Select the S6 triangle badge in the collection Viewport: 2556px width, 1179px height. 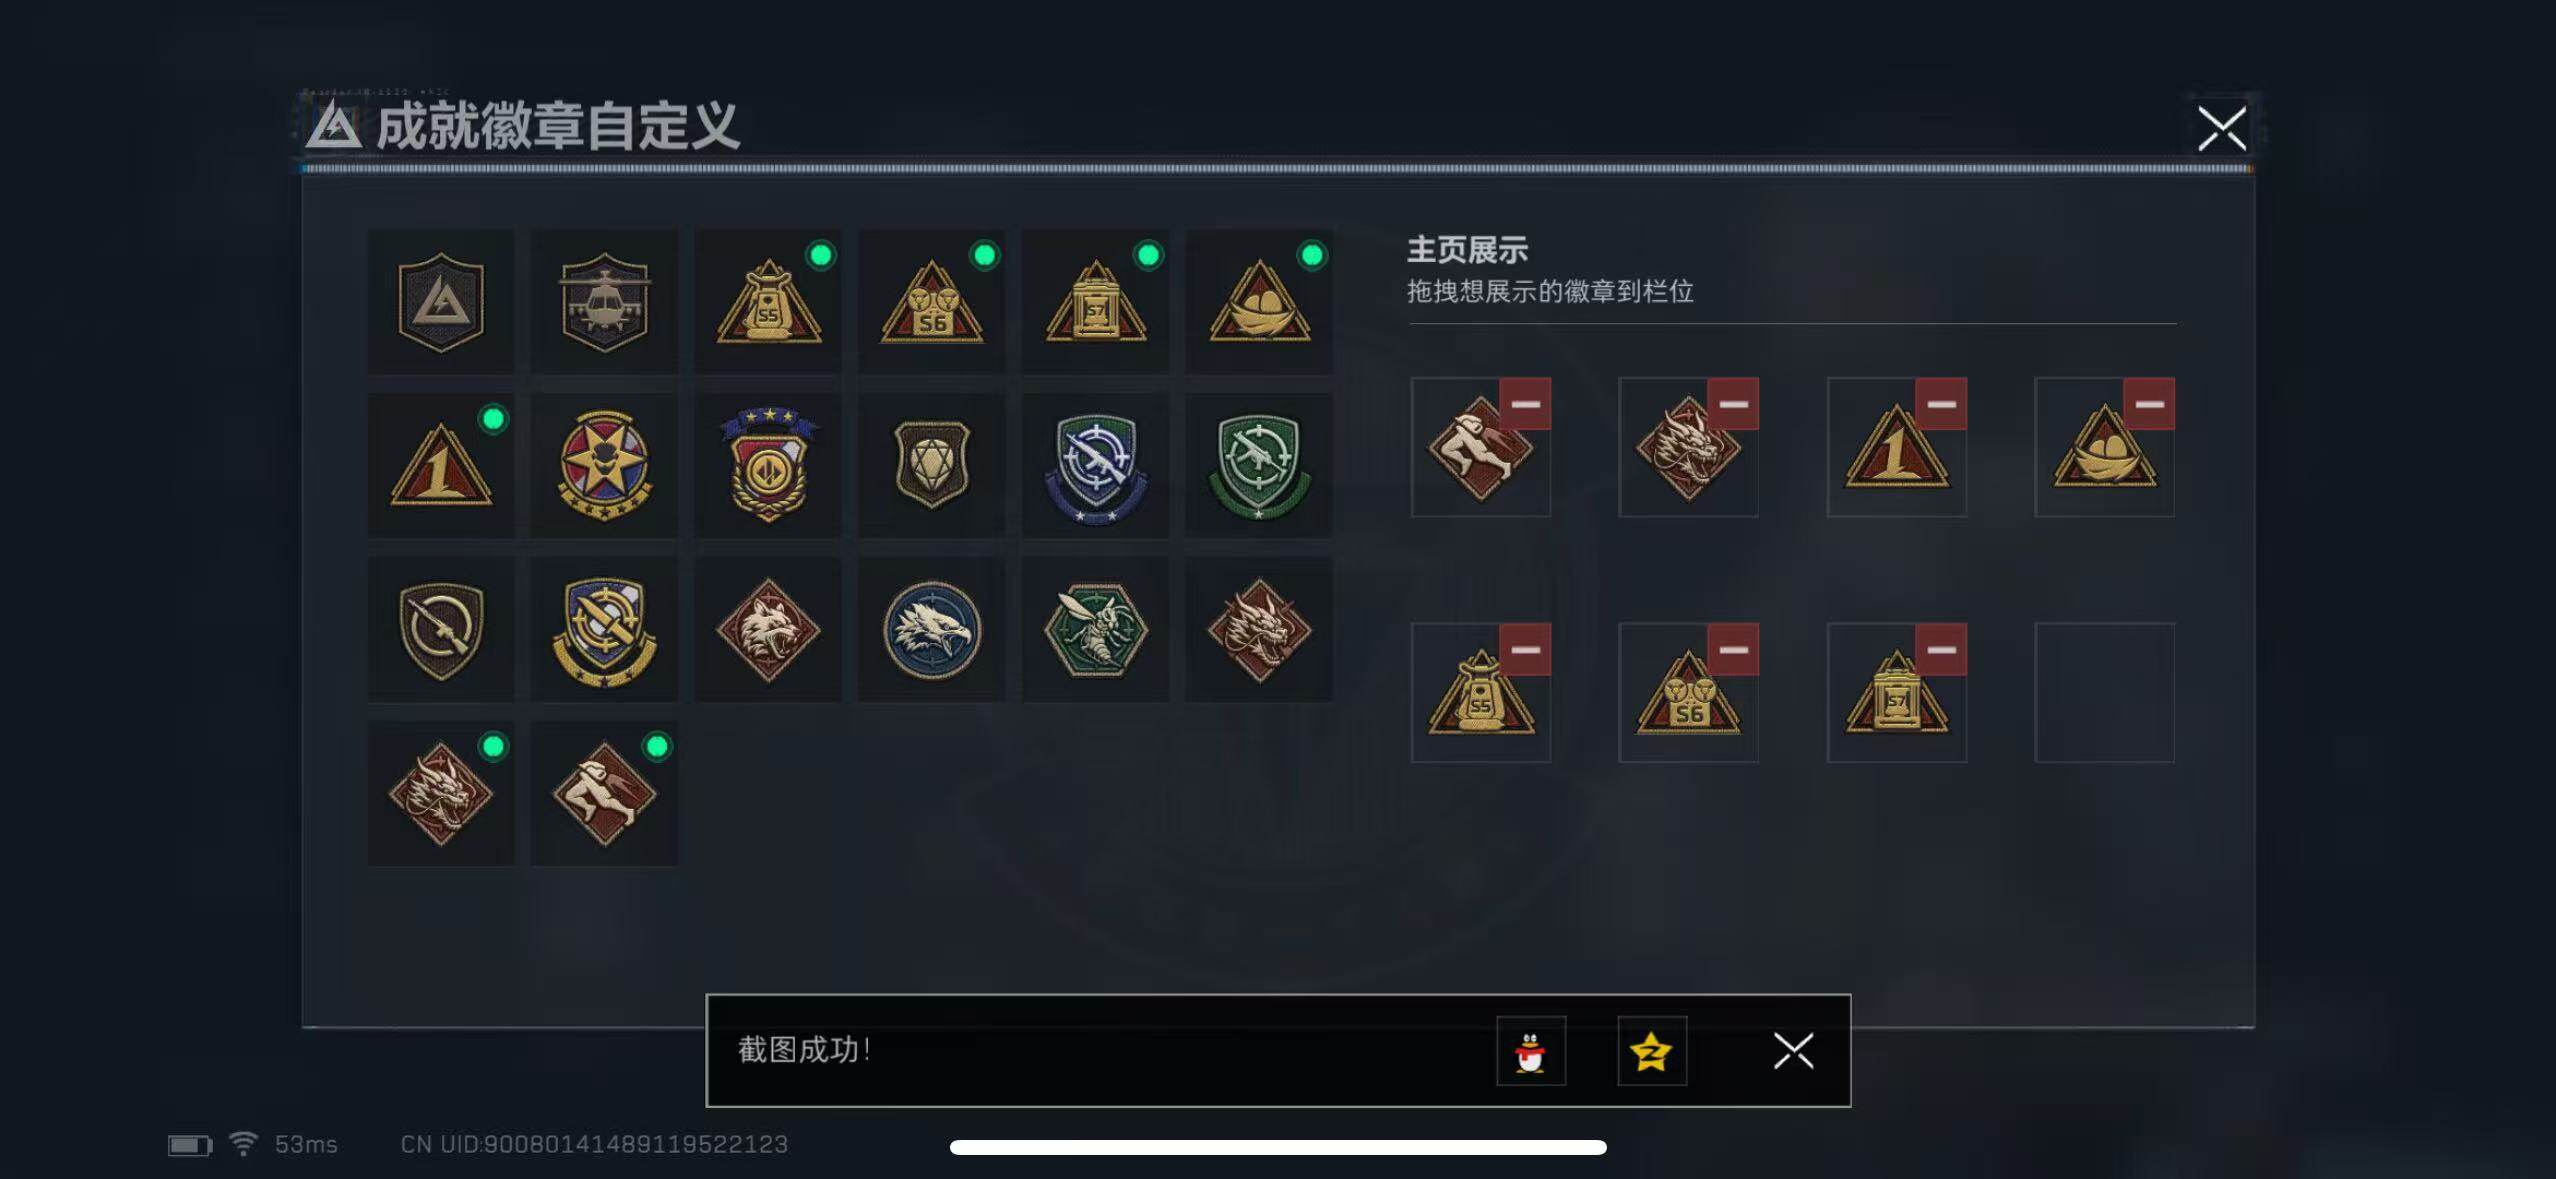point(932,302)
